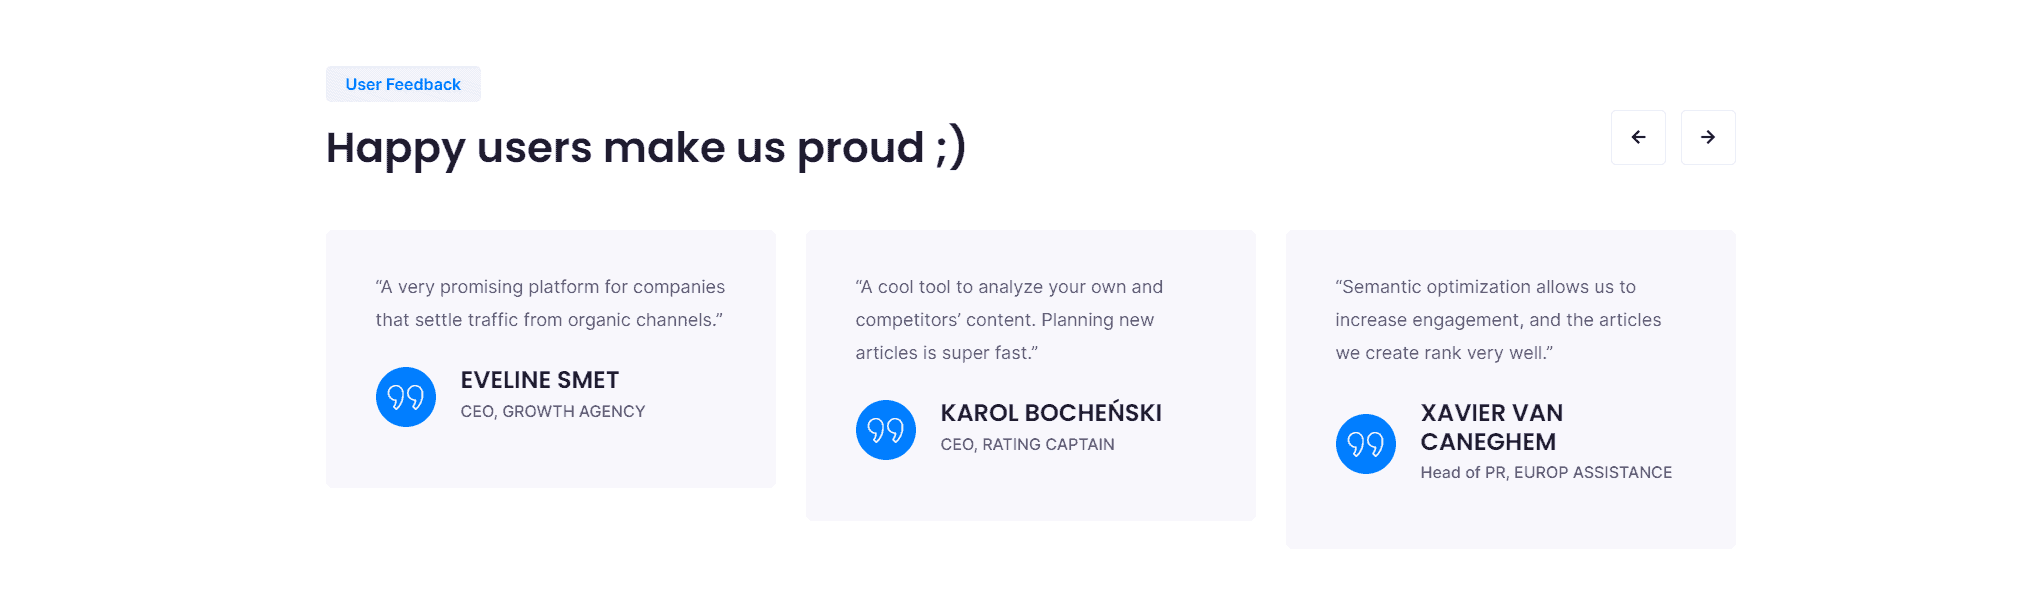Click the XAVIER VAN CANEGHEM name
This screenshot has height=603, width=2019.
[1492, 427]
